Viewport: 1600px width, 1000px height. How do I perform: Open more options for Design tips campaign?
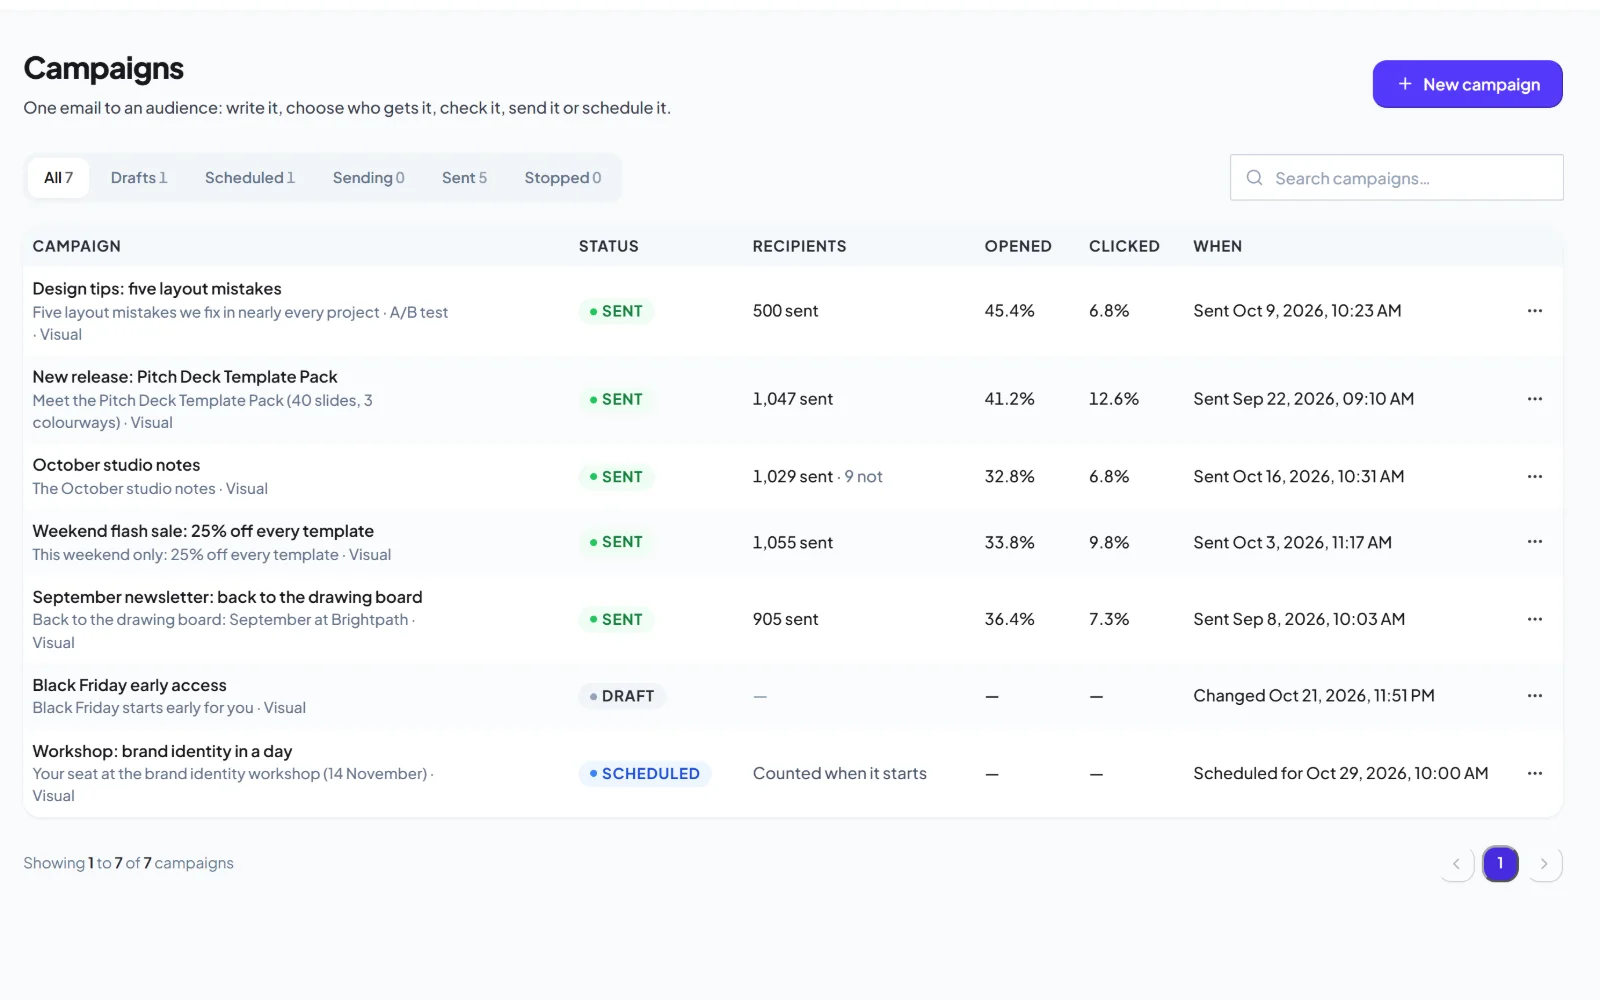tap(1534, 311)
